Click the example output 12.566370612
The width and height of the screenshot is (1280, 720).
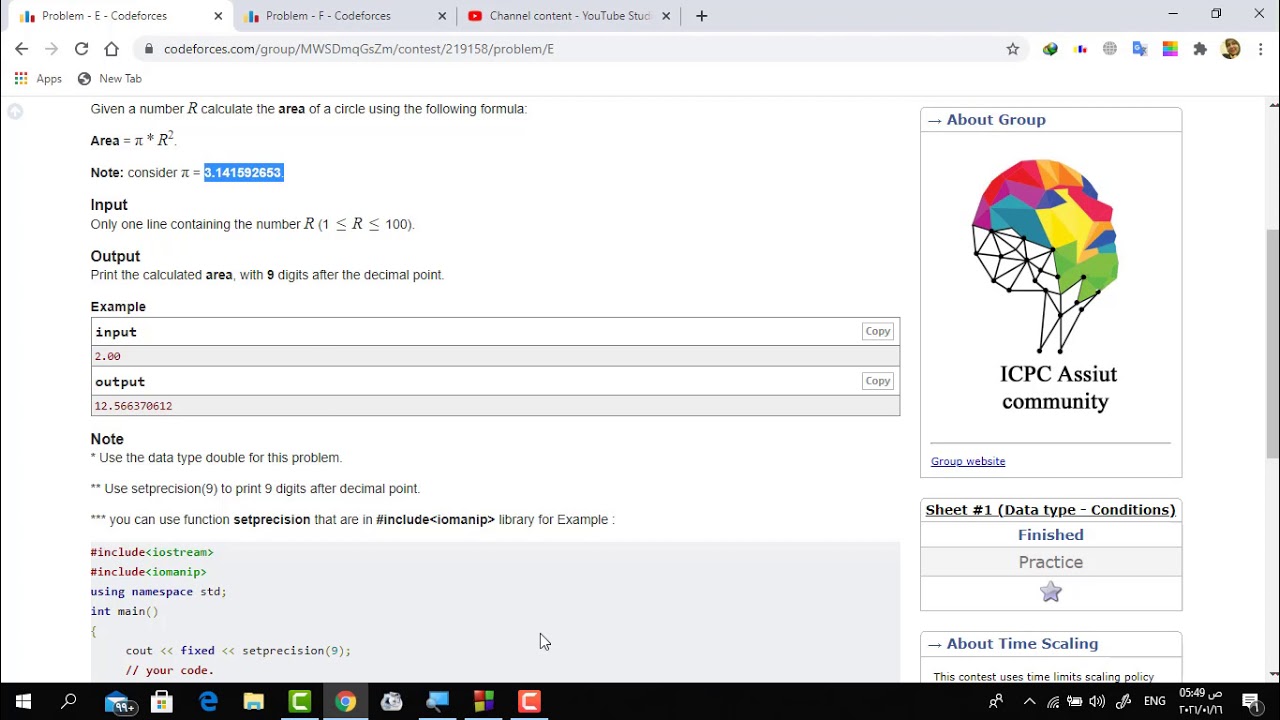point(133,406)
